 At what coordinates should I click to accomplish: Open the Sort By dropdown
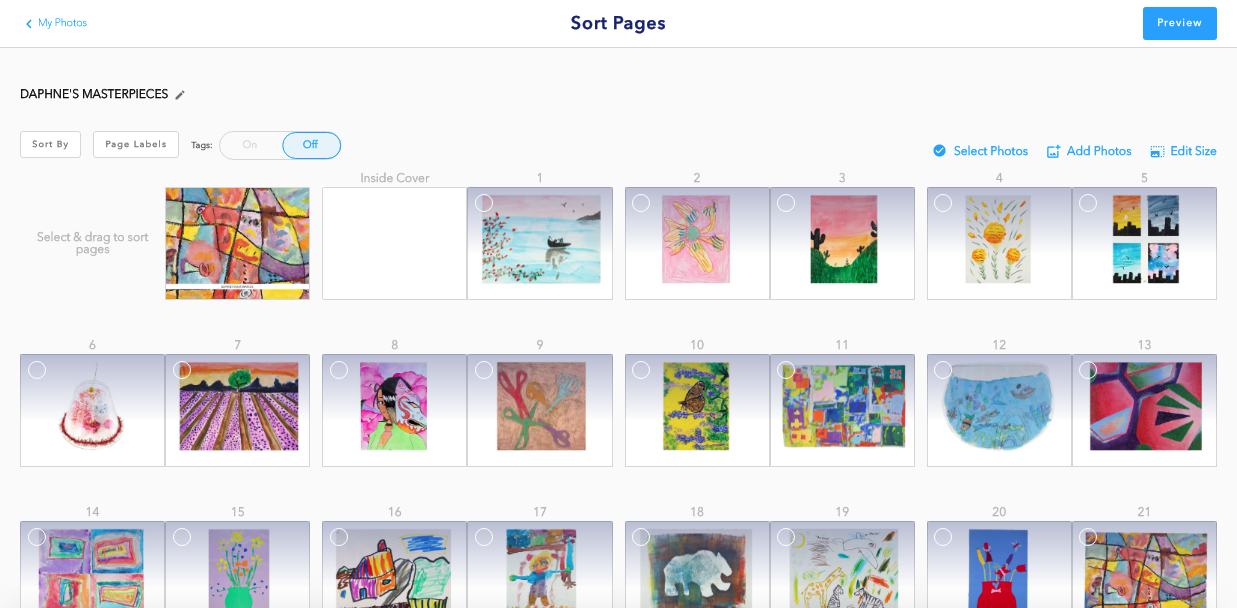click(x=50, y=144)
